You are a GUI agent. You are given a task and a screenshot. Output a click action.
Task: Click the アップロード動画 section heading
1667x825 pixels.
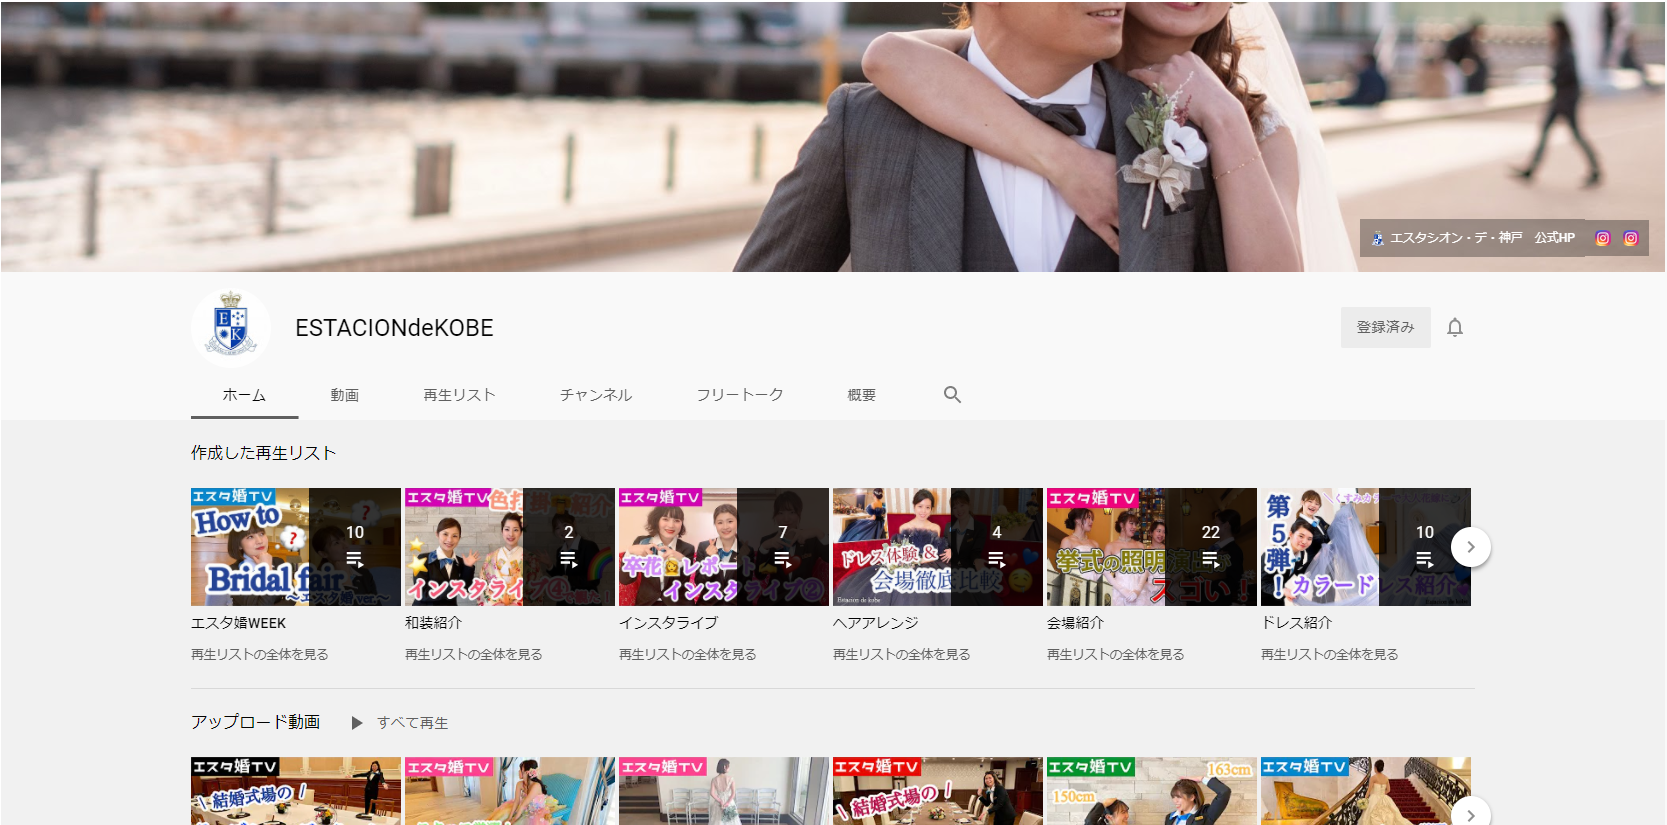click(256, 722)
